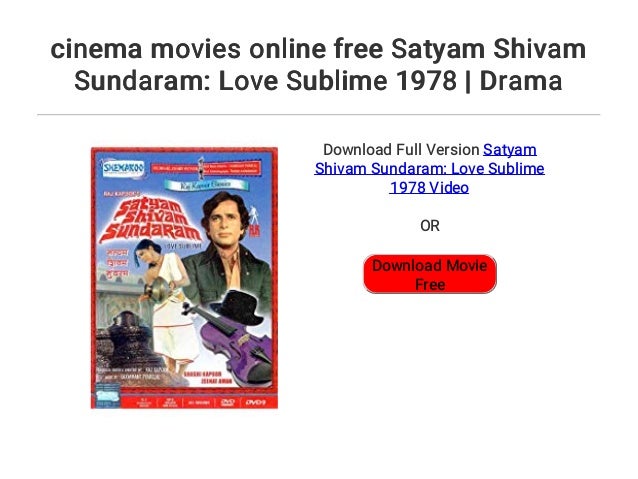Click the page heading about cinema movies online
Viewport: 638px width, 479px height.
pyautogui.click(x=318, y=64)
